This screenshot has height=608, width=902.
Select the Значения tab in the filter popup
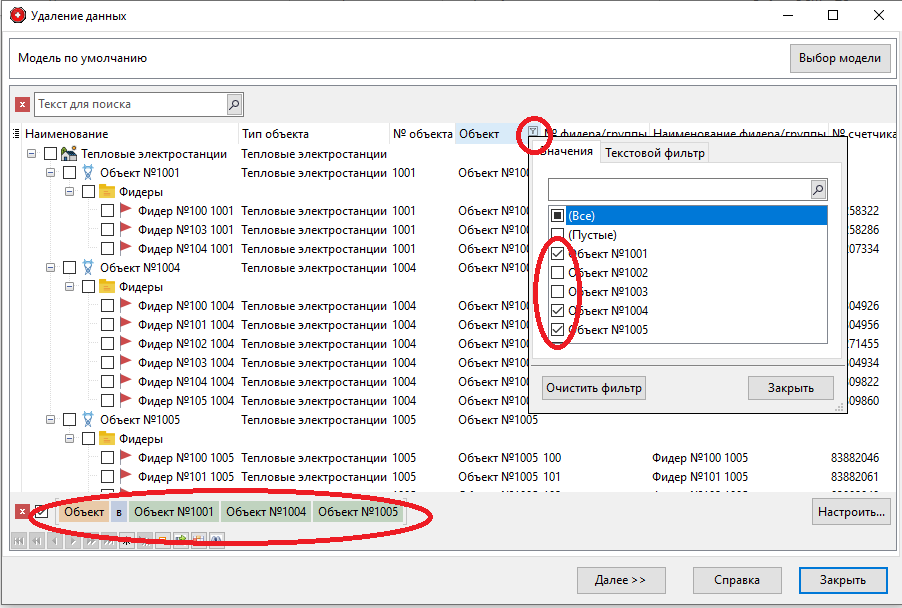click(568, 152)
